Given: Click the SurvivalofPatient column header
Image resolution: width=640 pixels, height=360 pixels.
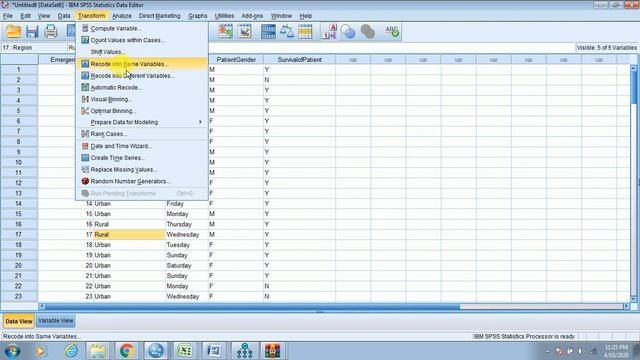Looking at the screenshot, I should coord(300,60).
